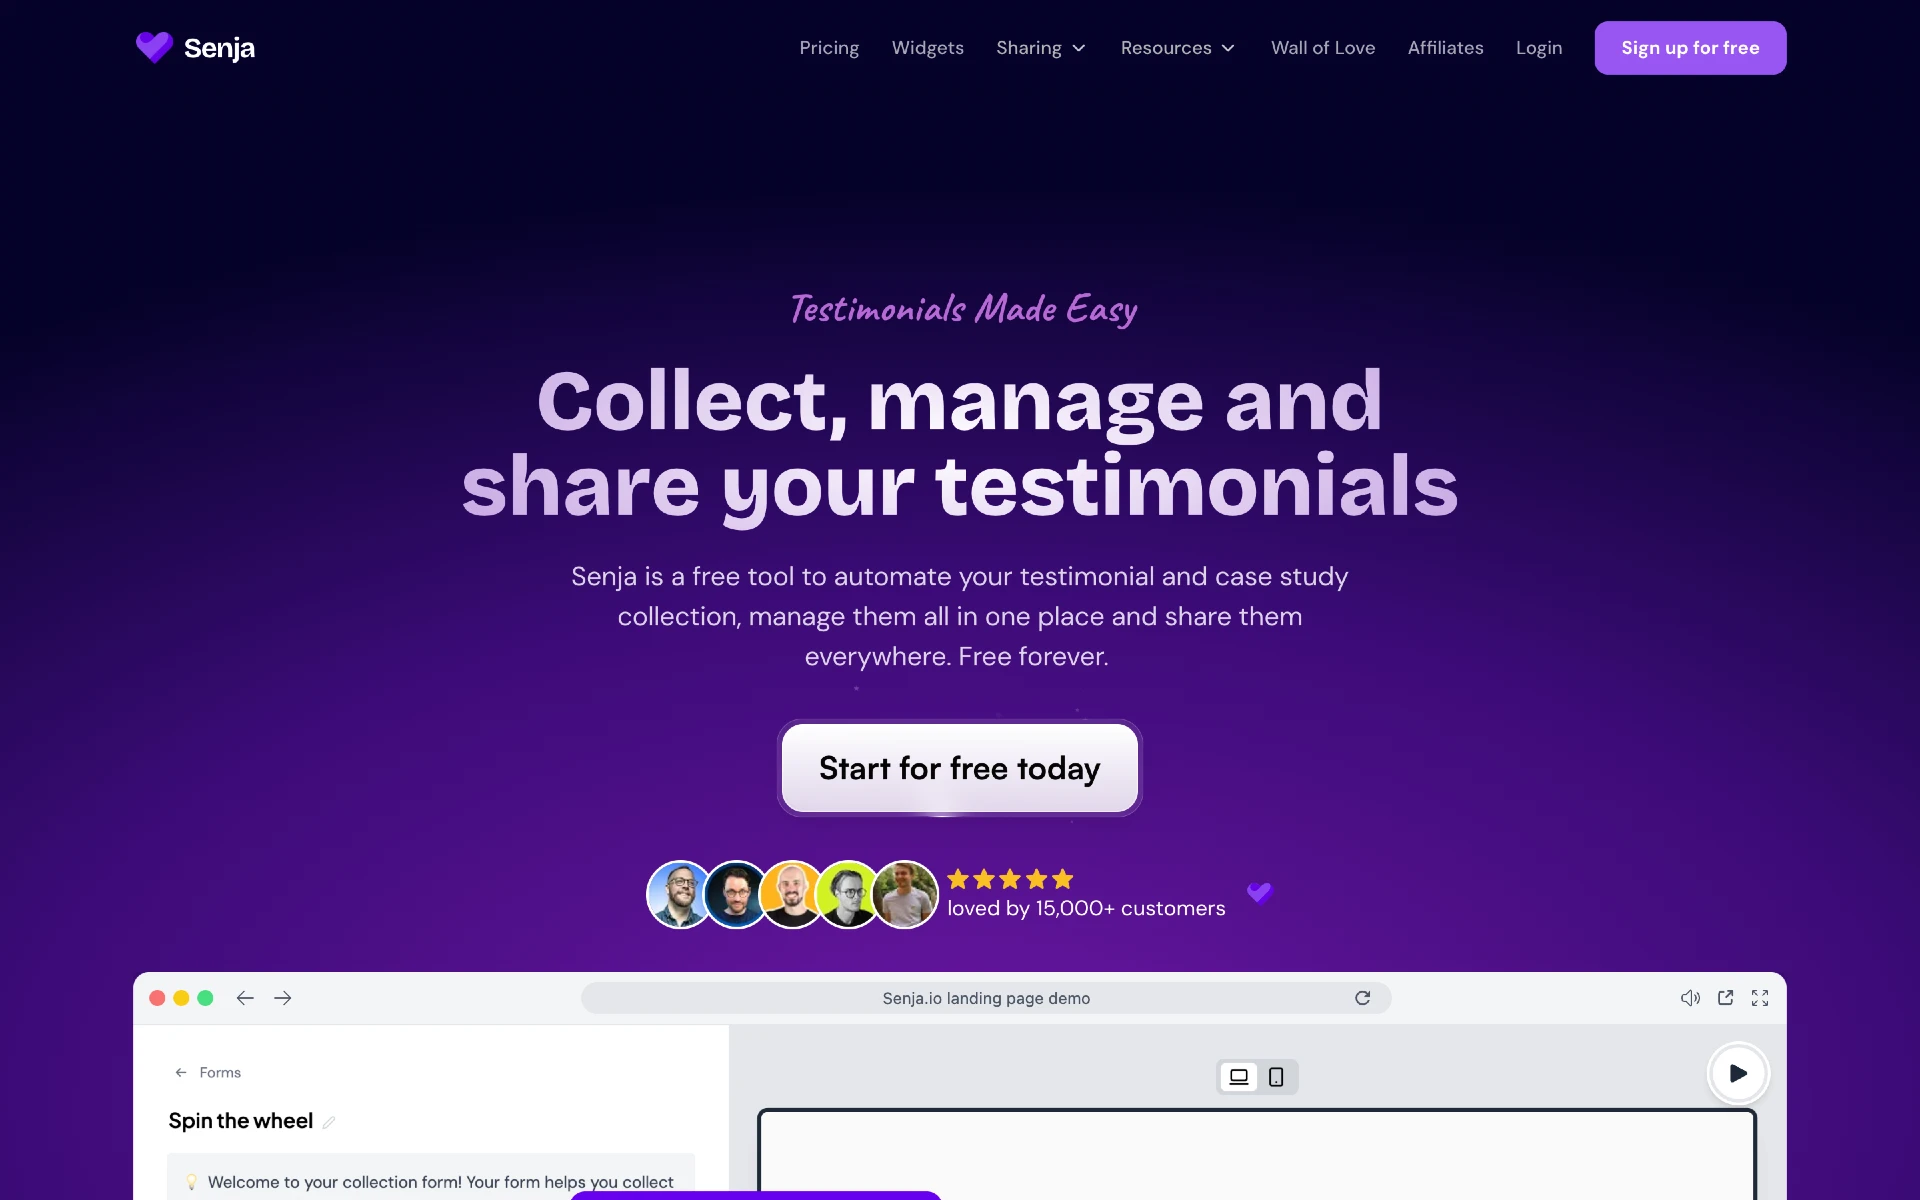1920x1200 pixels.
Task: Click the Login link
Action: (x=1538, y=47)
